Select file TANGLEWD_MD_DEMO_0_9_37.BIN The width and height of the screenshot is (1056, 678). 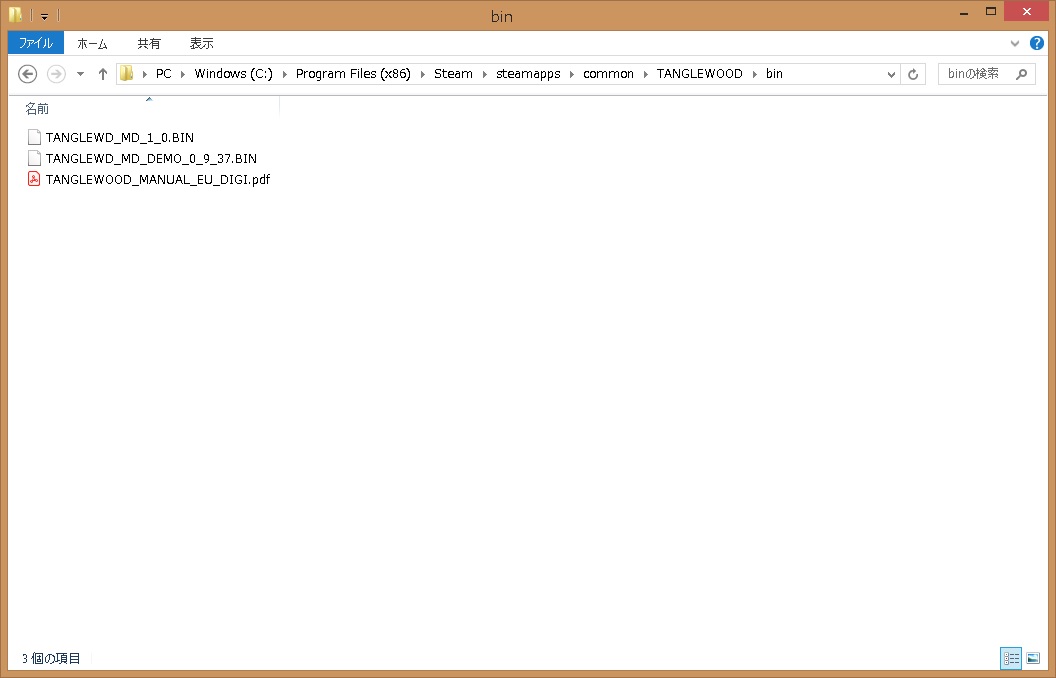[152, 158]
